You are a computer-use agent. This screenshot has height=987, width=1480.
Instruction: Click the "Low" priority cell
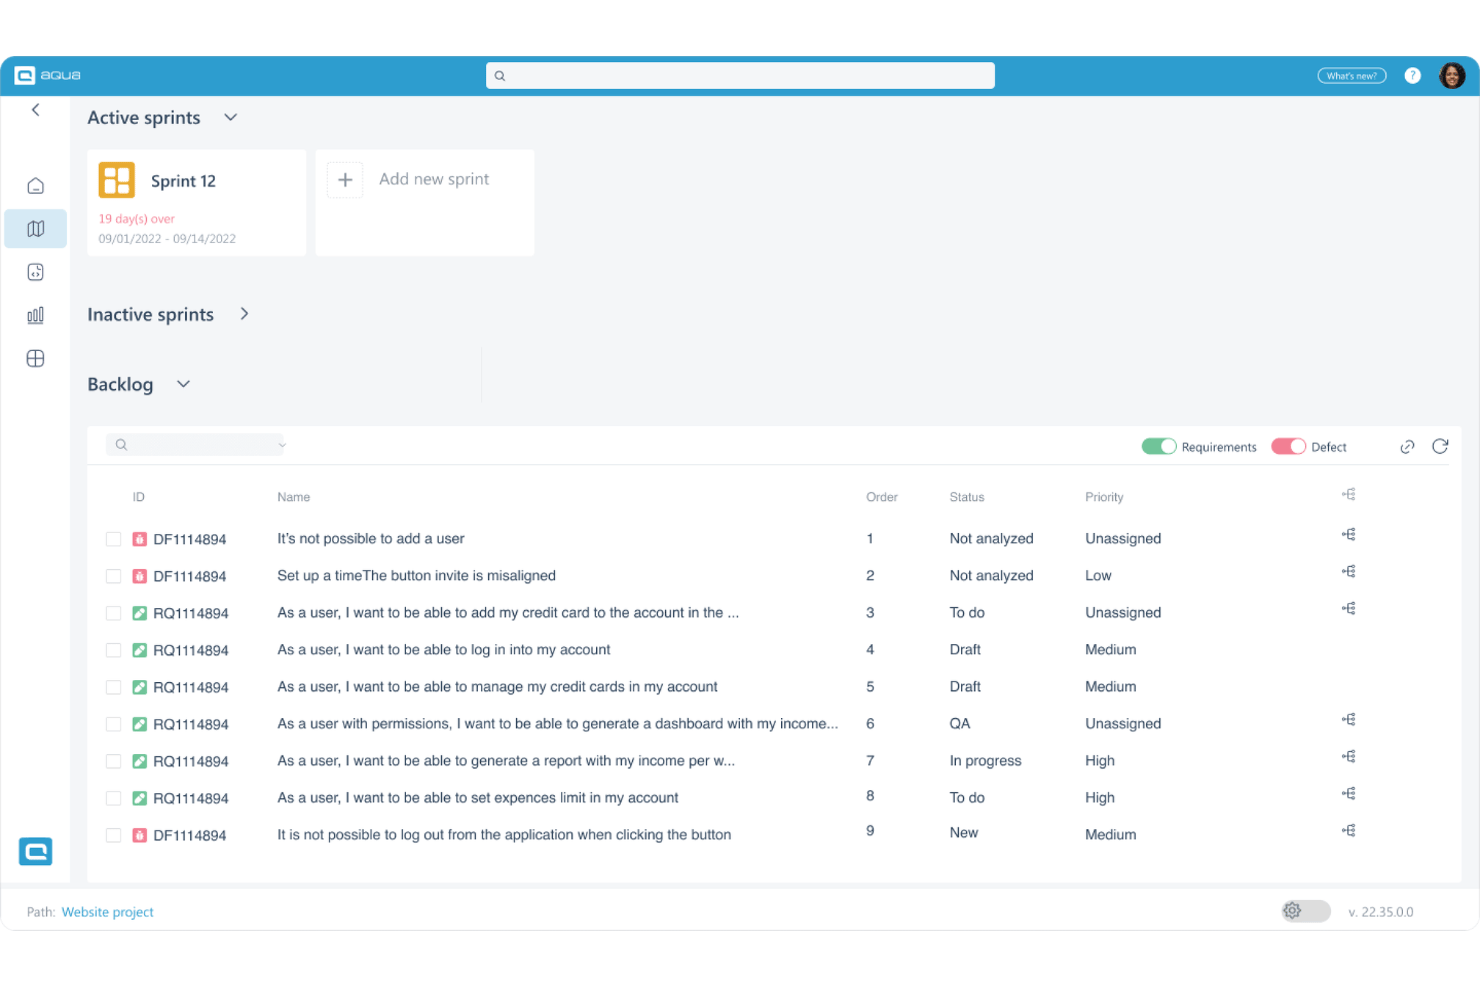1098,576
